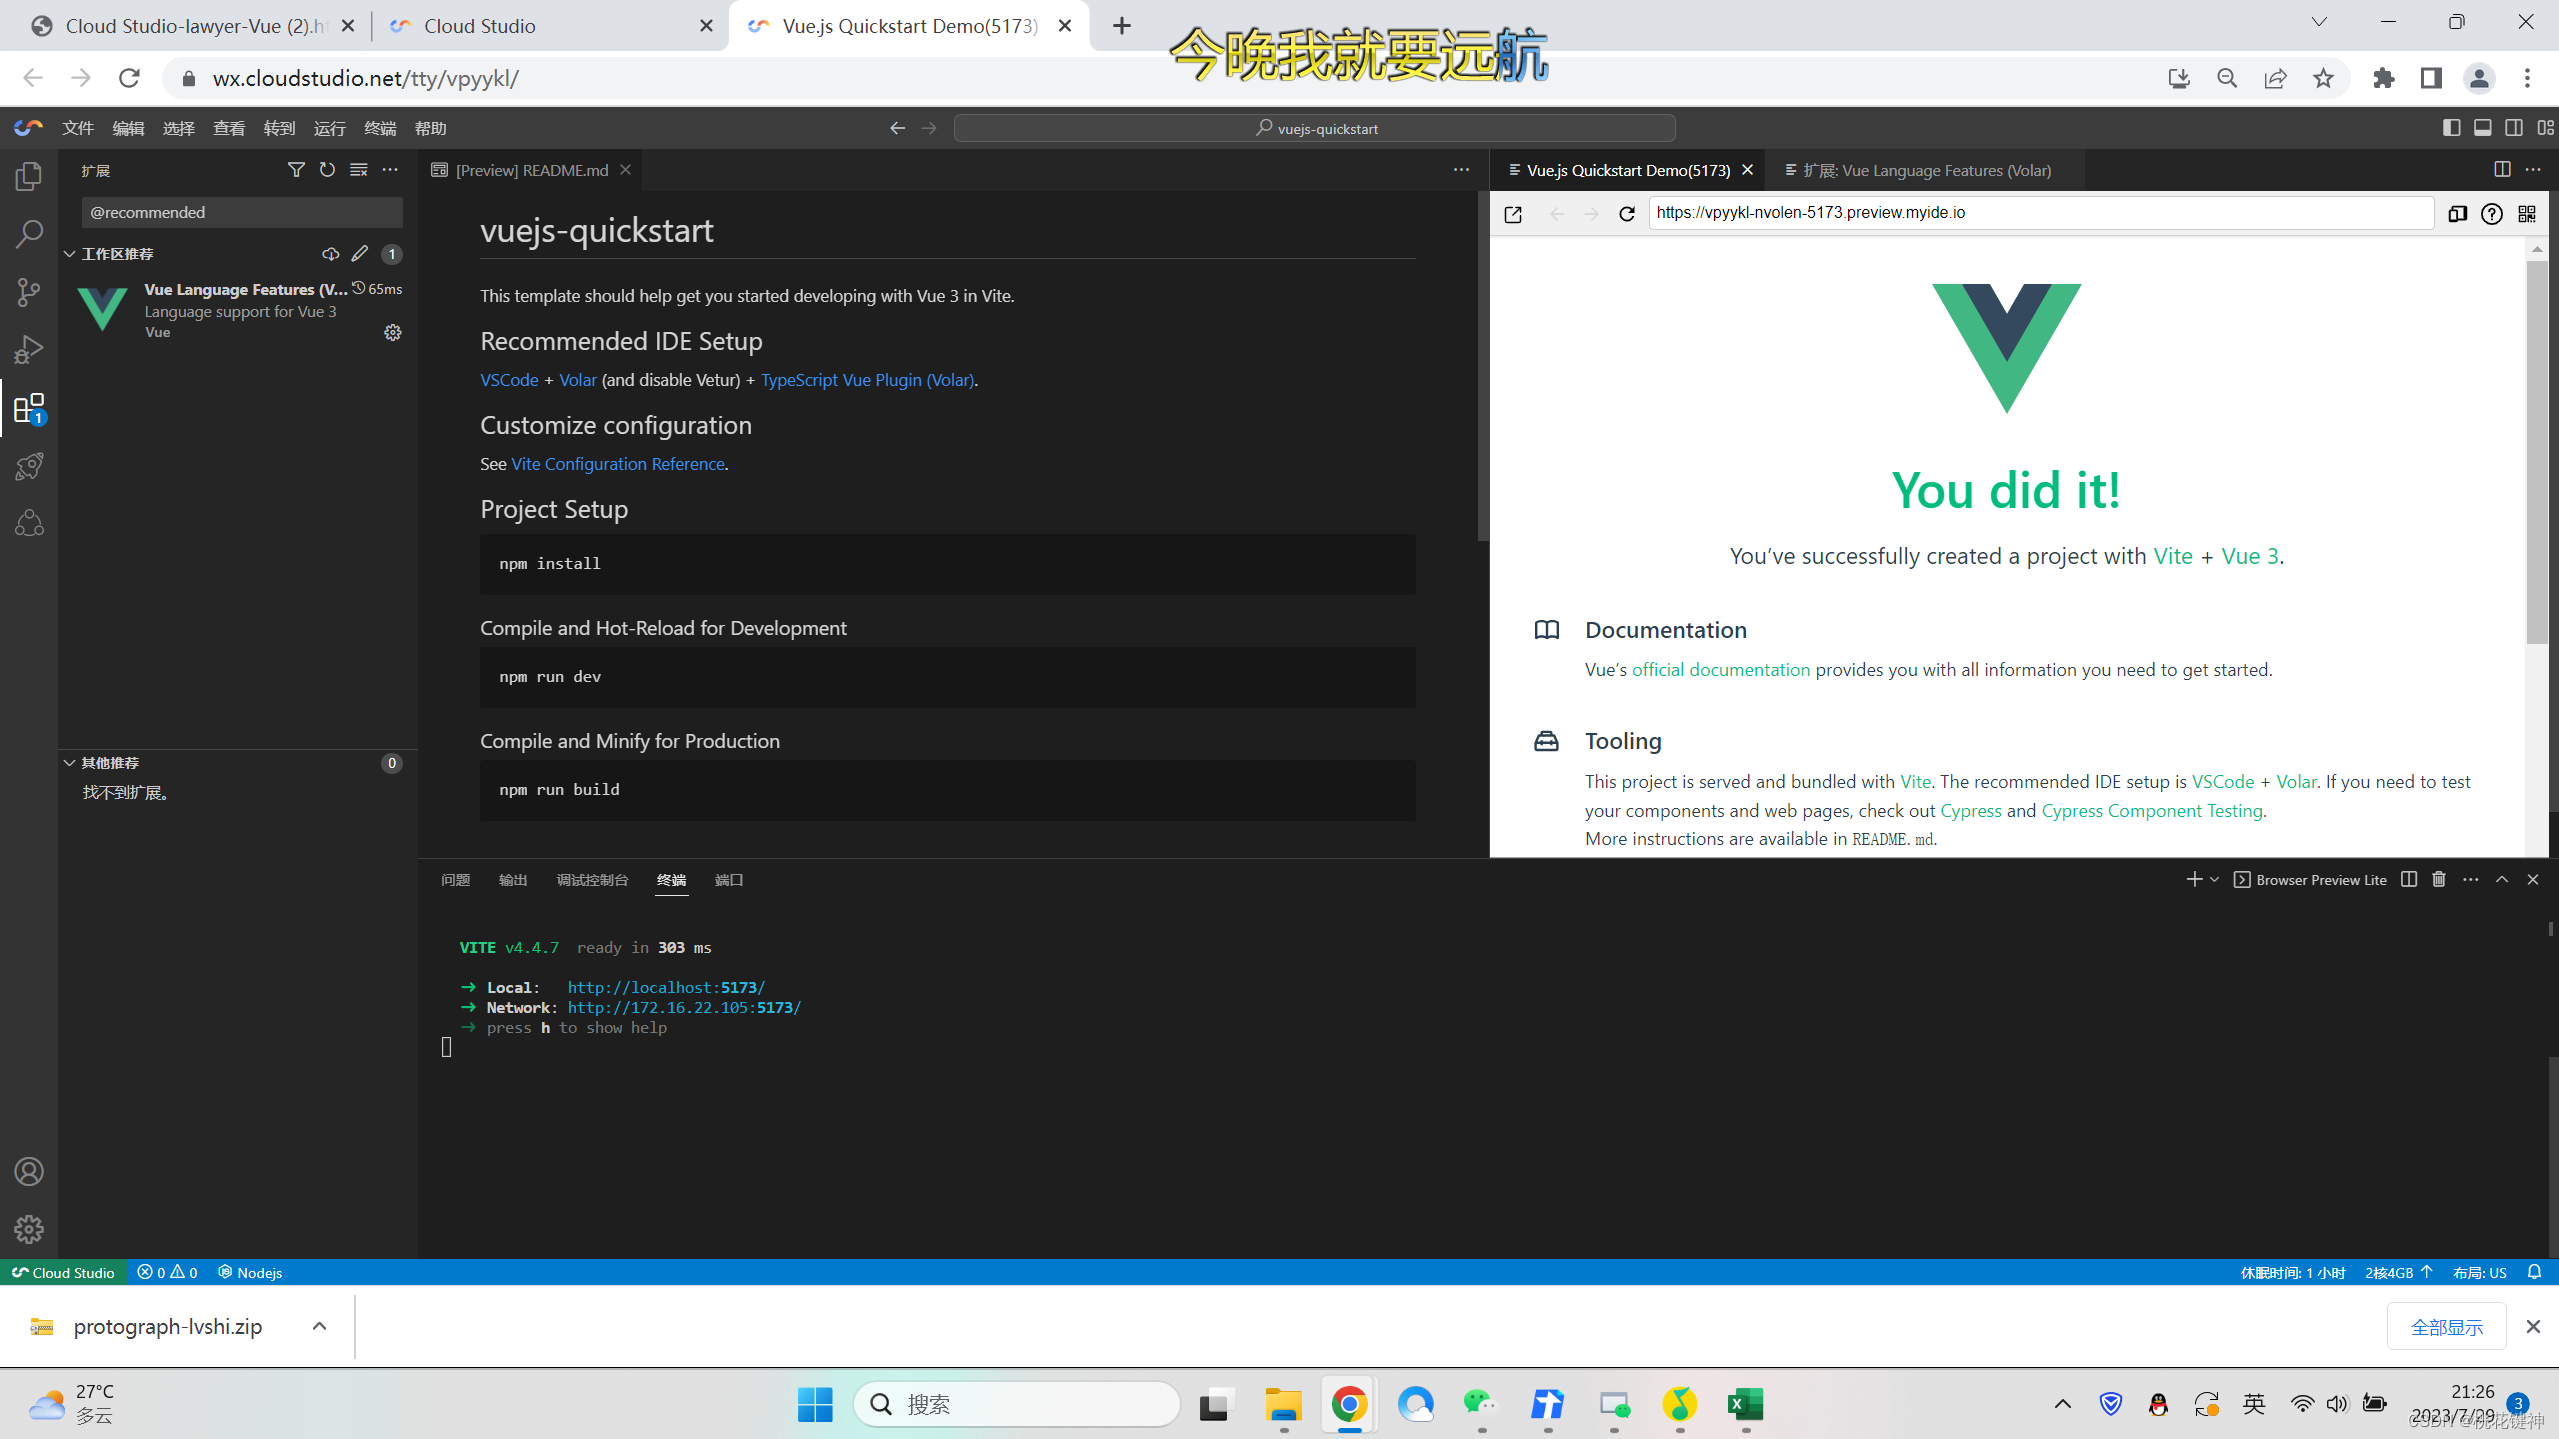This screenshot has width=2559, height=1439.
Task: Reload the embedded preview page
Action: click(1627, 213)
